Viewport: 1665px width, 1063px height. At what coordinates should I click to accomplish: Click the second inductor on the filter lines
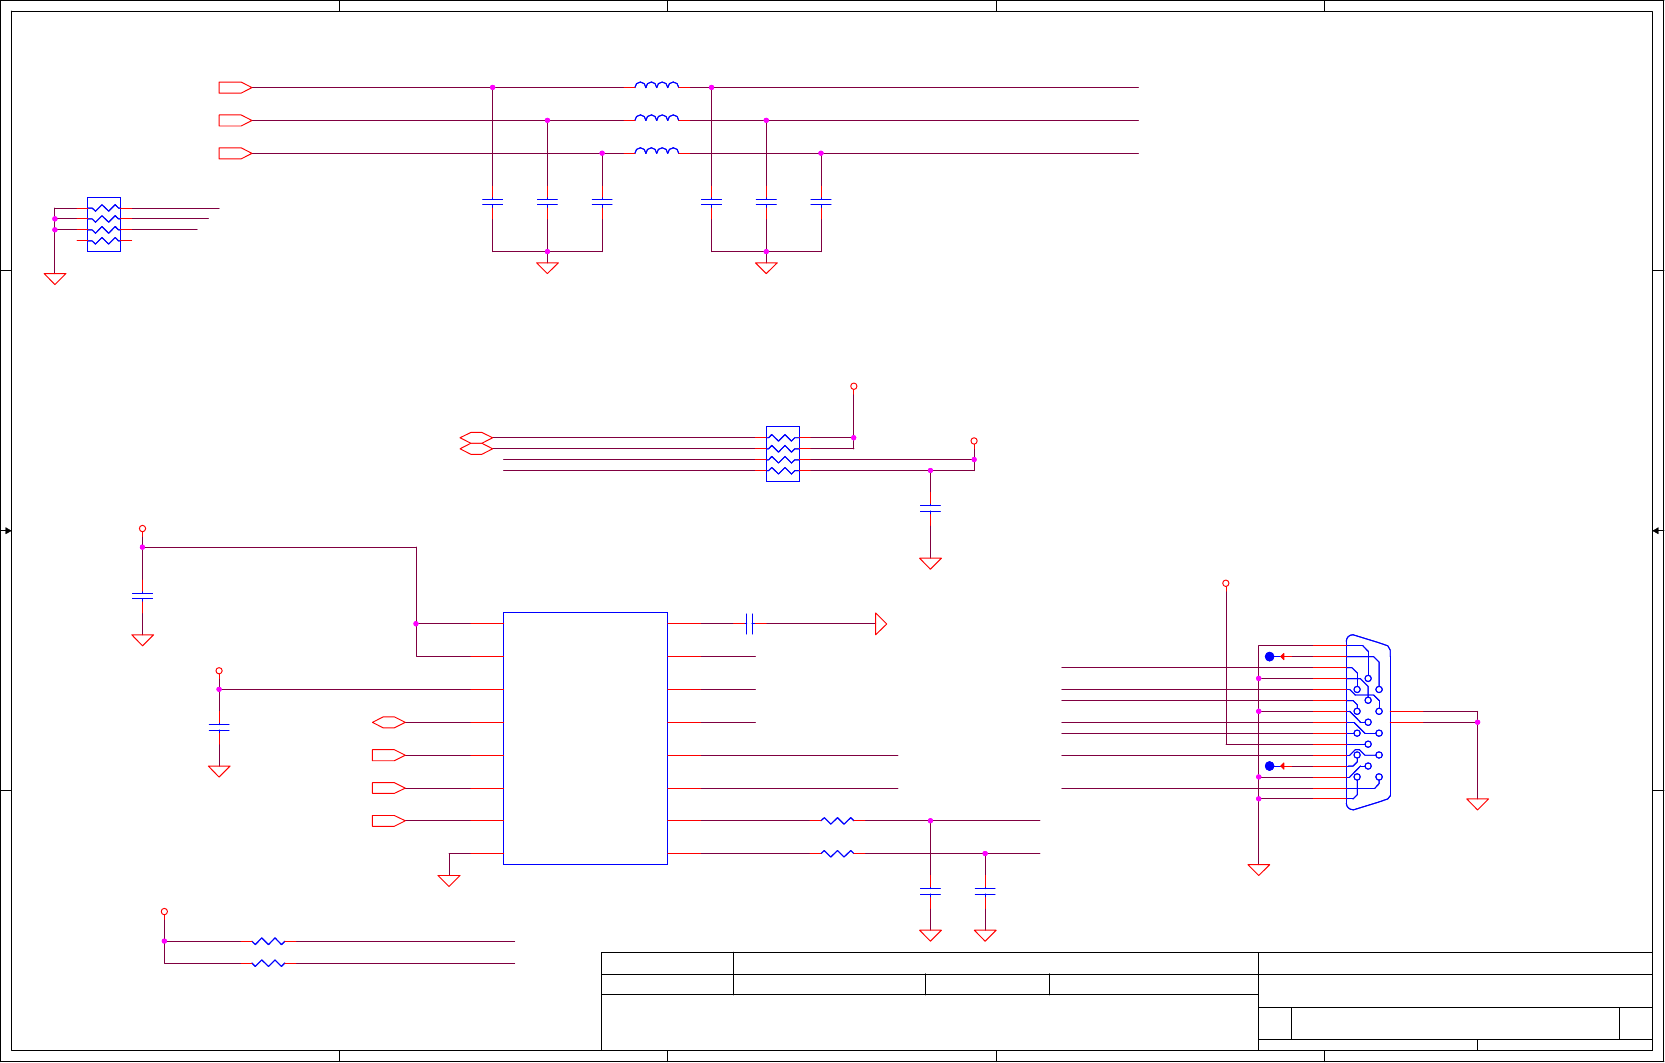[657, 118]
